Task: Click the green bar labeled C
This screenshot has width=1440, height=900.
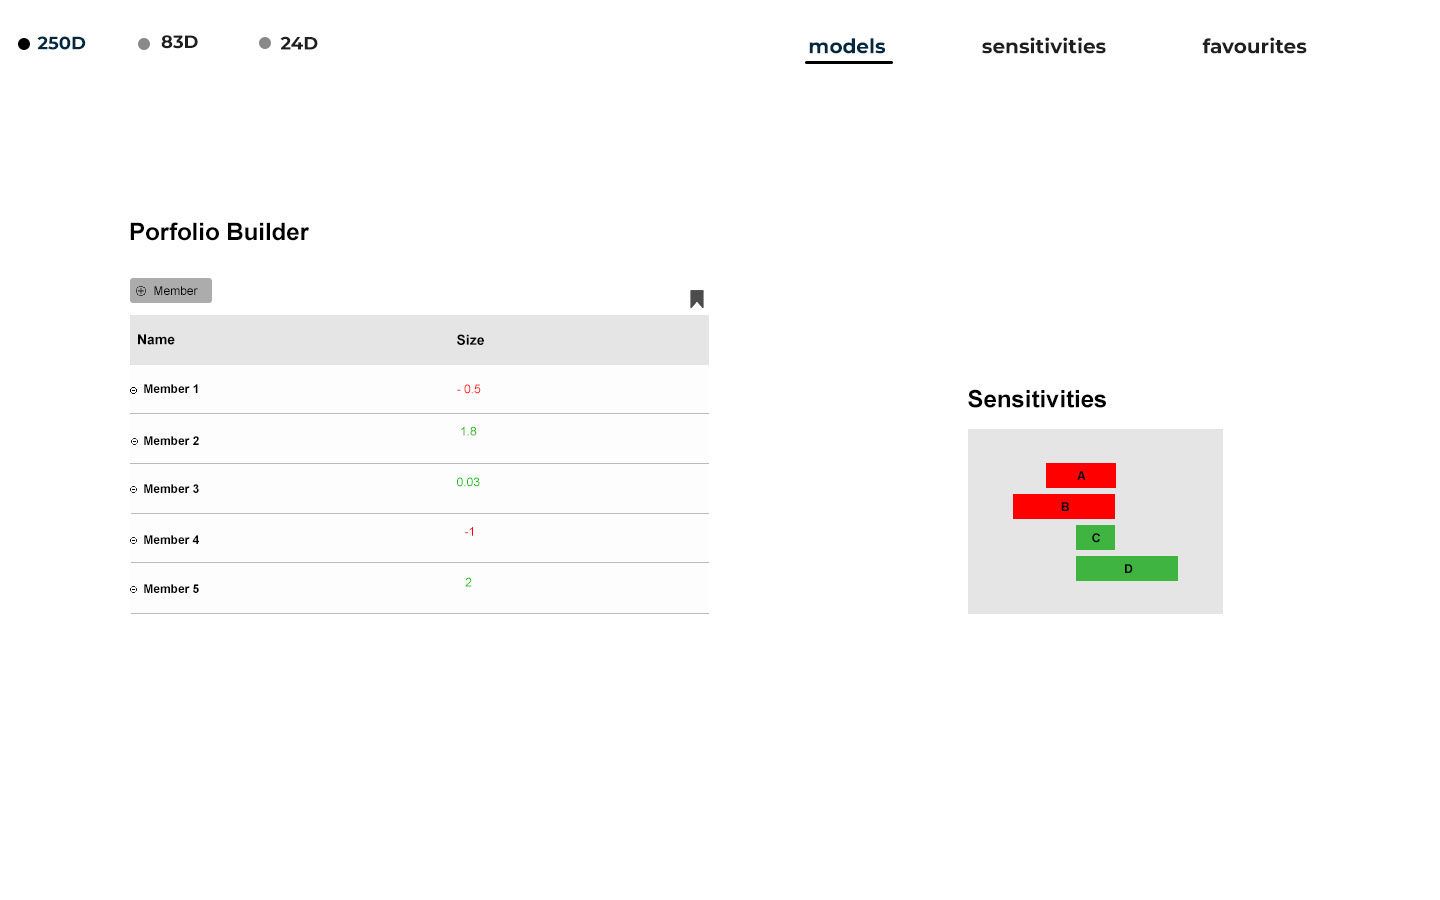Action: pos(1095,538)
